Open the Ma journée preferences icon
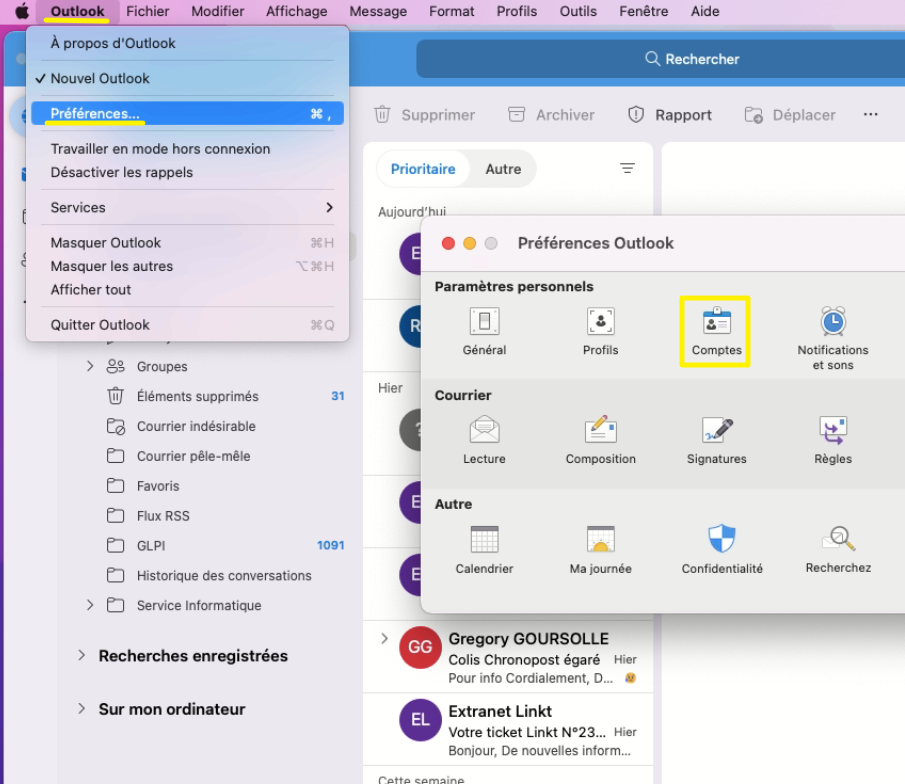Viewport: 905px width, 784px height. [600, 550]
